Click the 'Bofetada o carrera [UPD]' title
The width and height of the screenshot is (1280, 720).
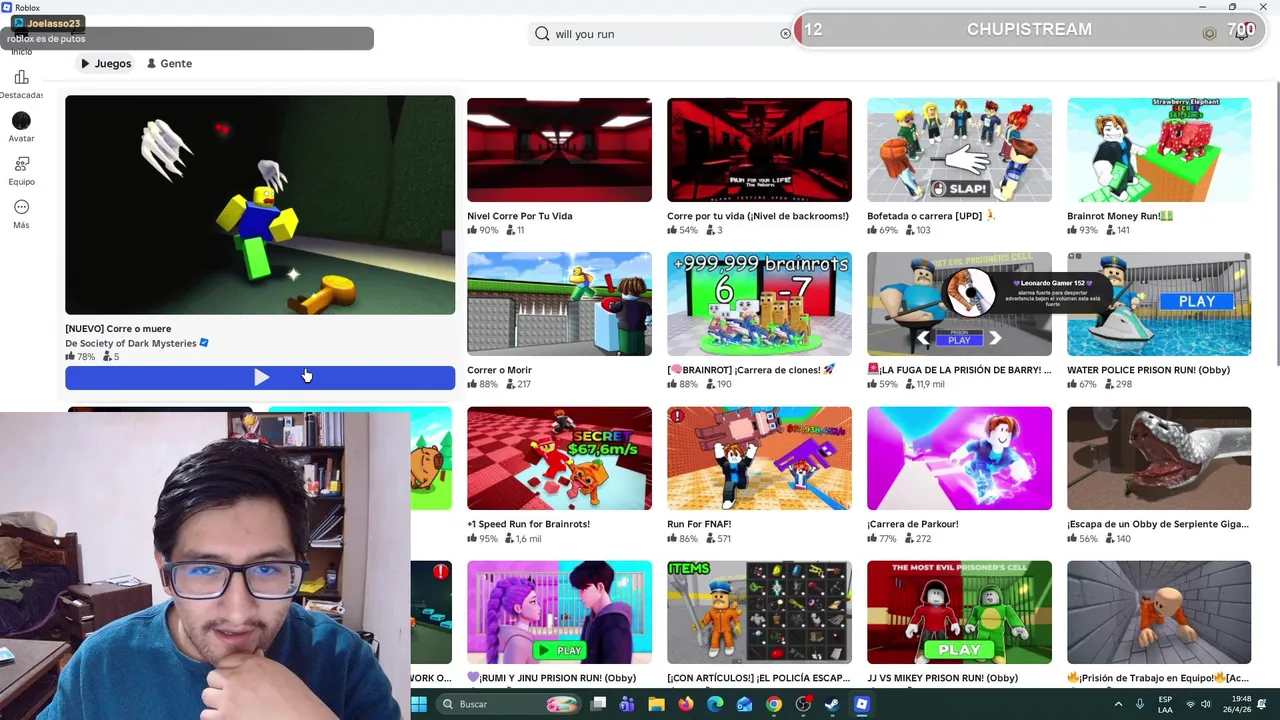click(931, 216)
